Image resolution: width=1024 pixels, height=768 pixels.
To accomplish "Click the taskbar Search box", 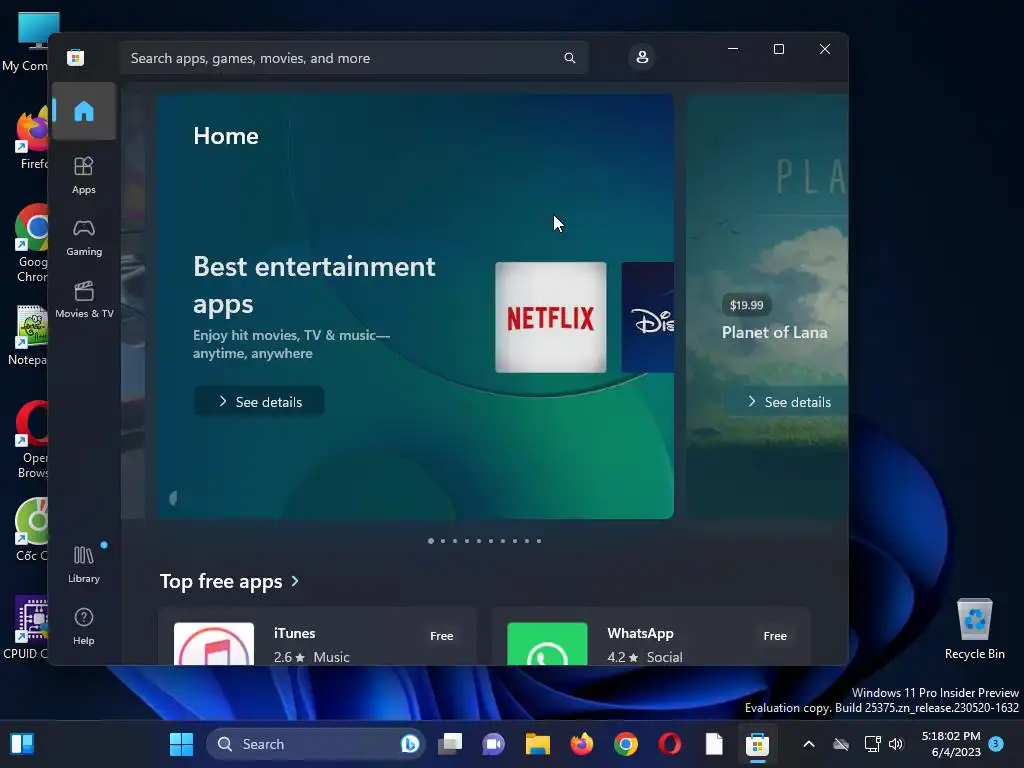I will (316, 744).
